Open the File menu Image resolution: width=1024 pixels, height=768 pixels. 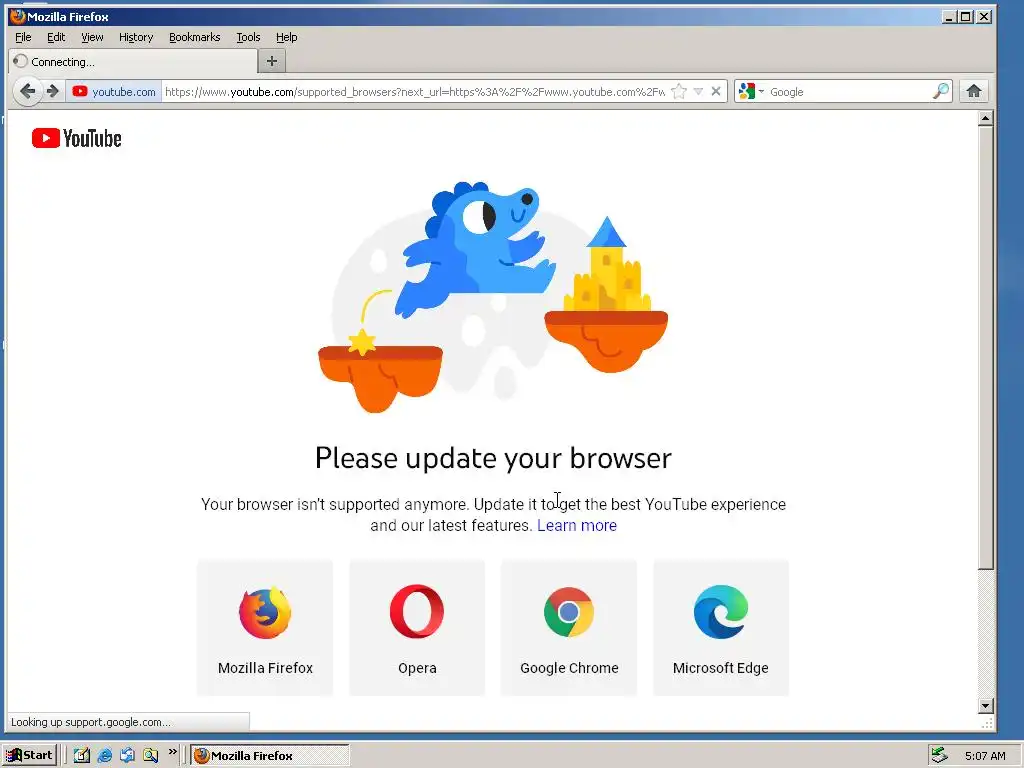23,37
